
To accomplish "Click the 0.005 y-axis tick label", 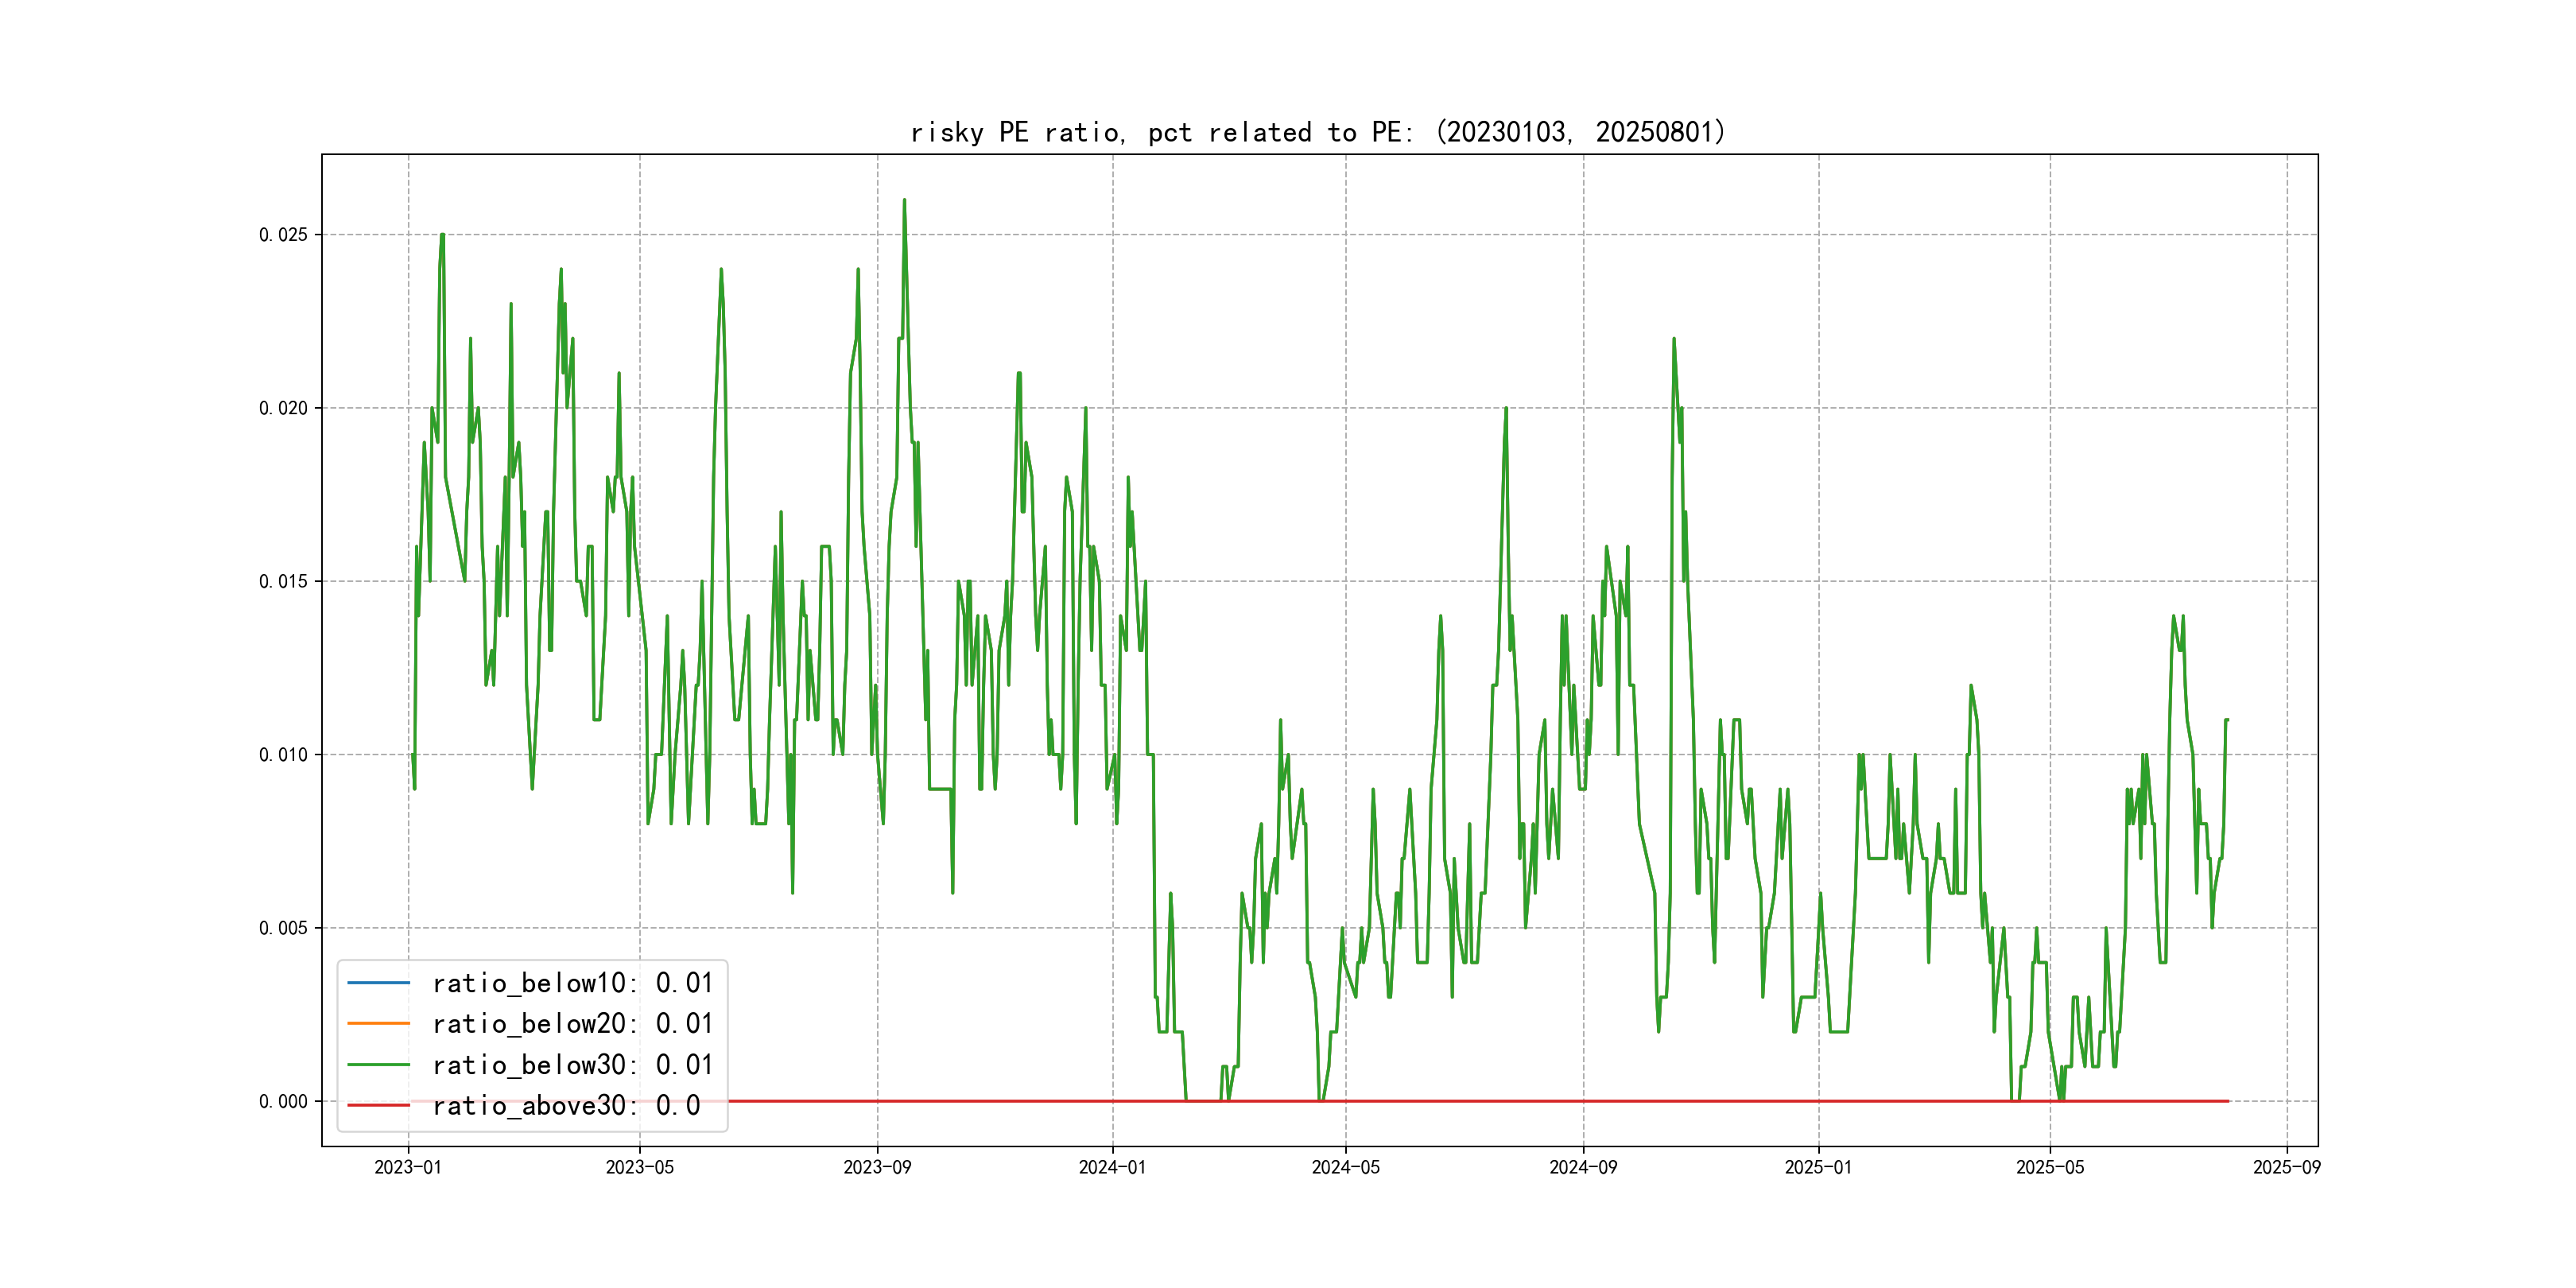I will [x=283, y=928].
